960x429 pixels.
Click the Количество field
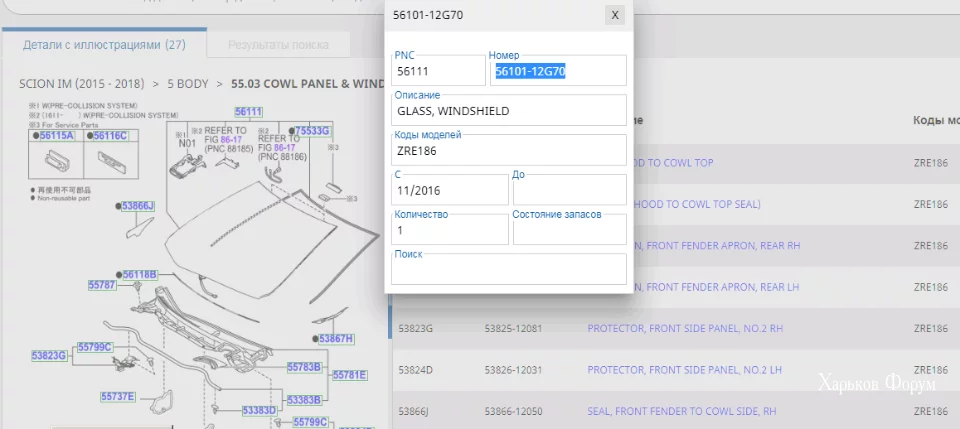pos(450,229)
